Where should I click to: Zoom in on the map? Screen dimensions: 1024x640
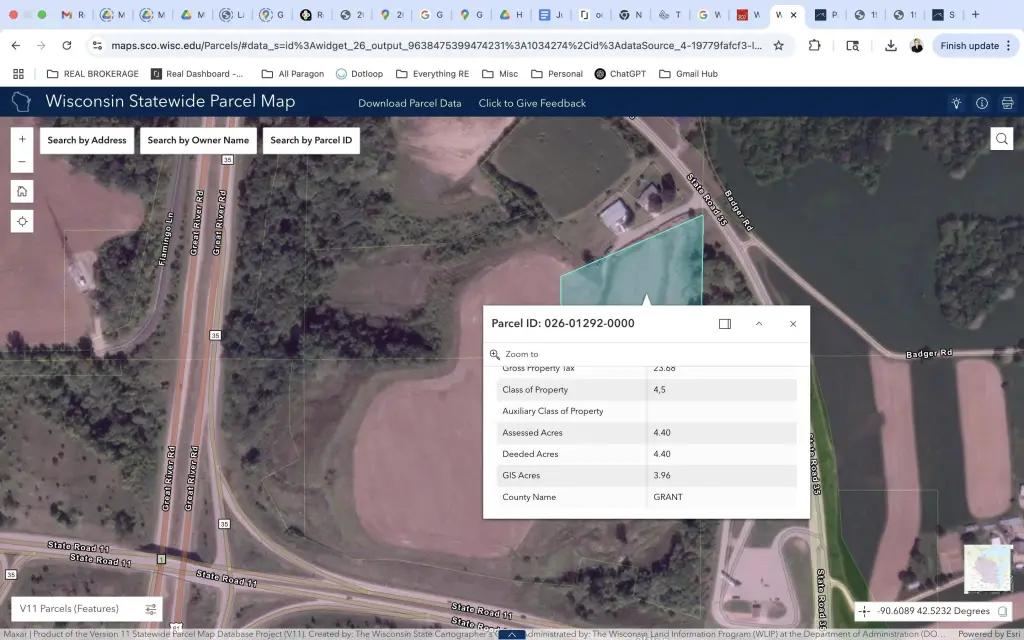pos(22,139)
